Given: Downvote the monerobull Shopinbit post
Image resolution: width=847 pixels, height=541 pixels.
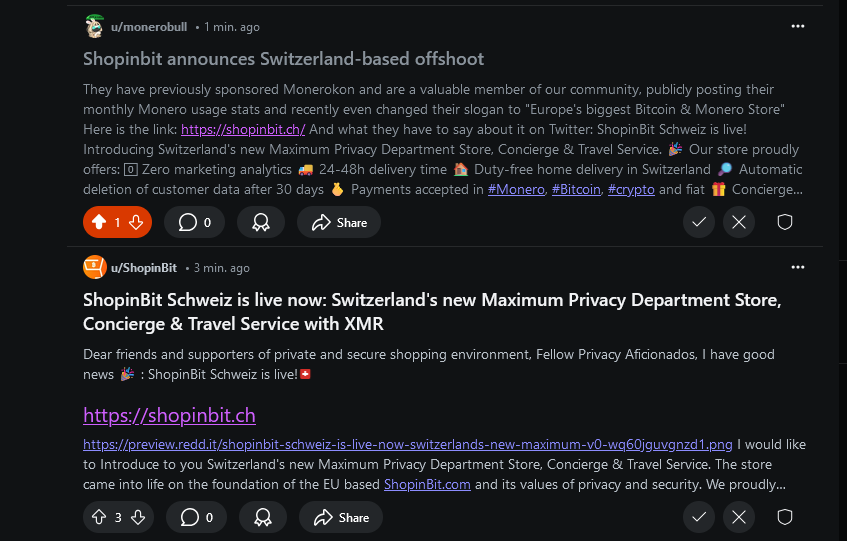Looking at the screenshot, I should click(x=136, y=222).
